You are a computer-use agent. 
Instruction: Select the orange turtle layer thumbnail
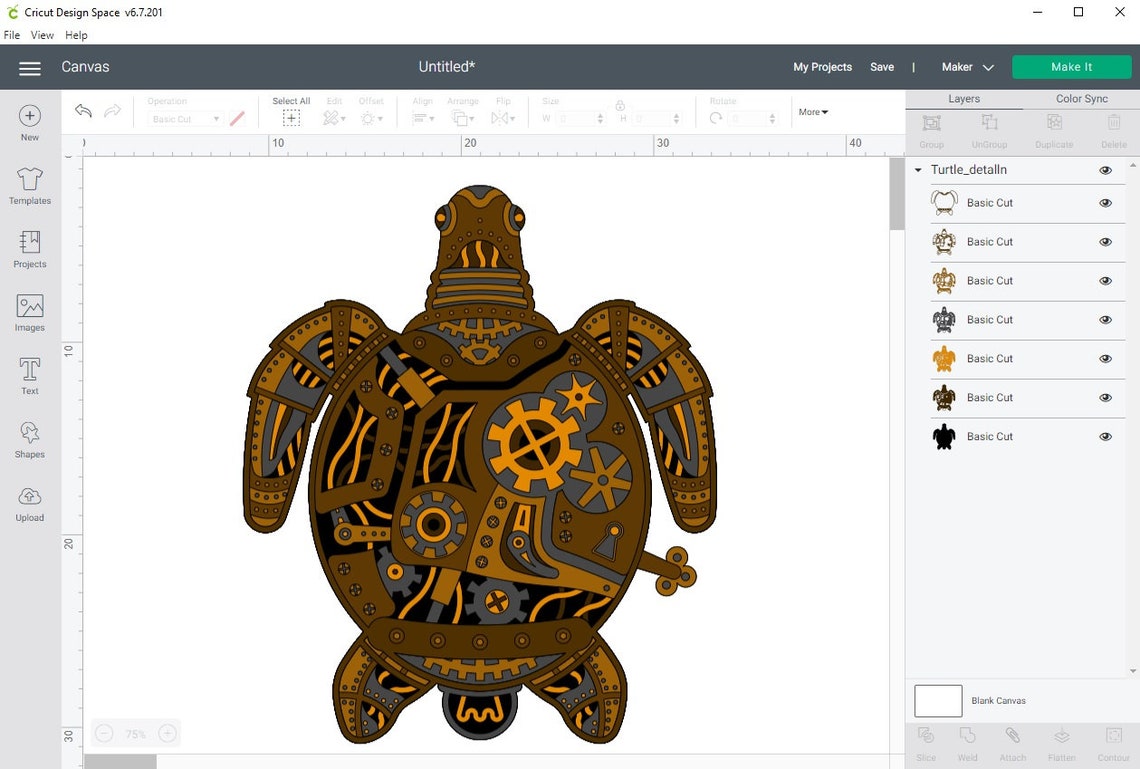(x=944, y=359)
